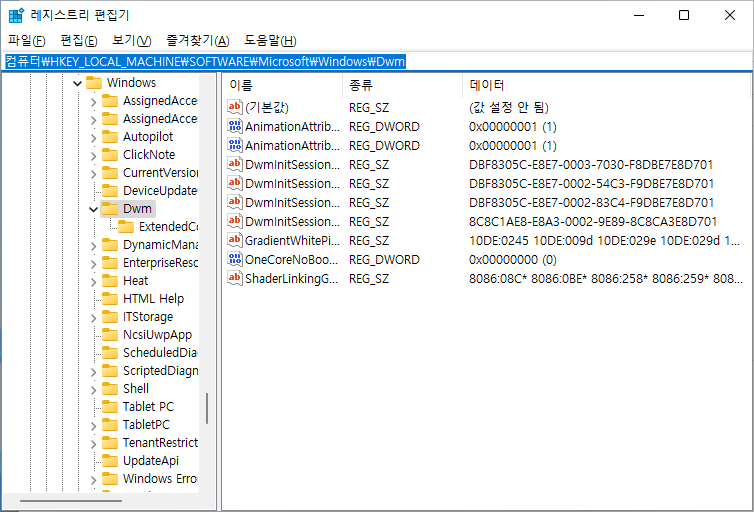This screenshot has height=512, width=754.
Task: Click the tree pane vertical scrollbar thumb
Action: pos(207,409)
